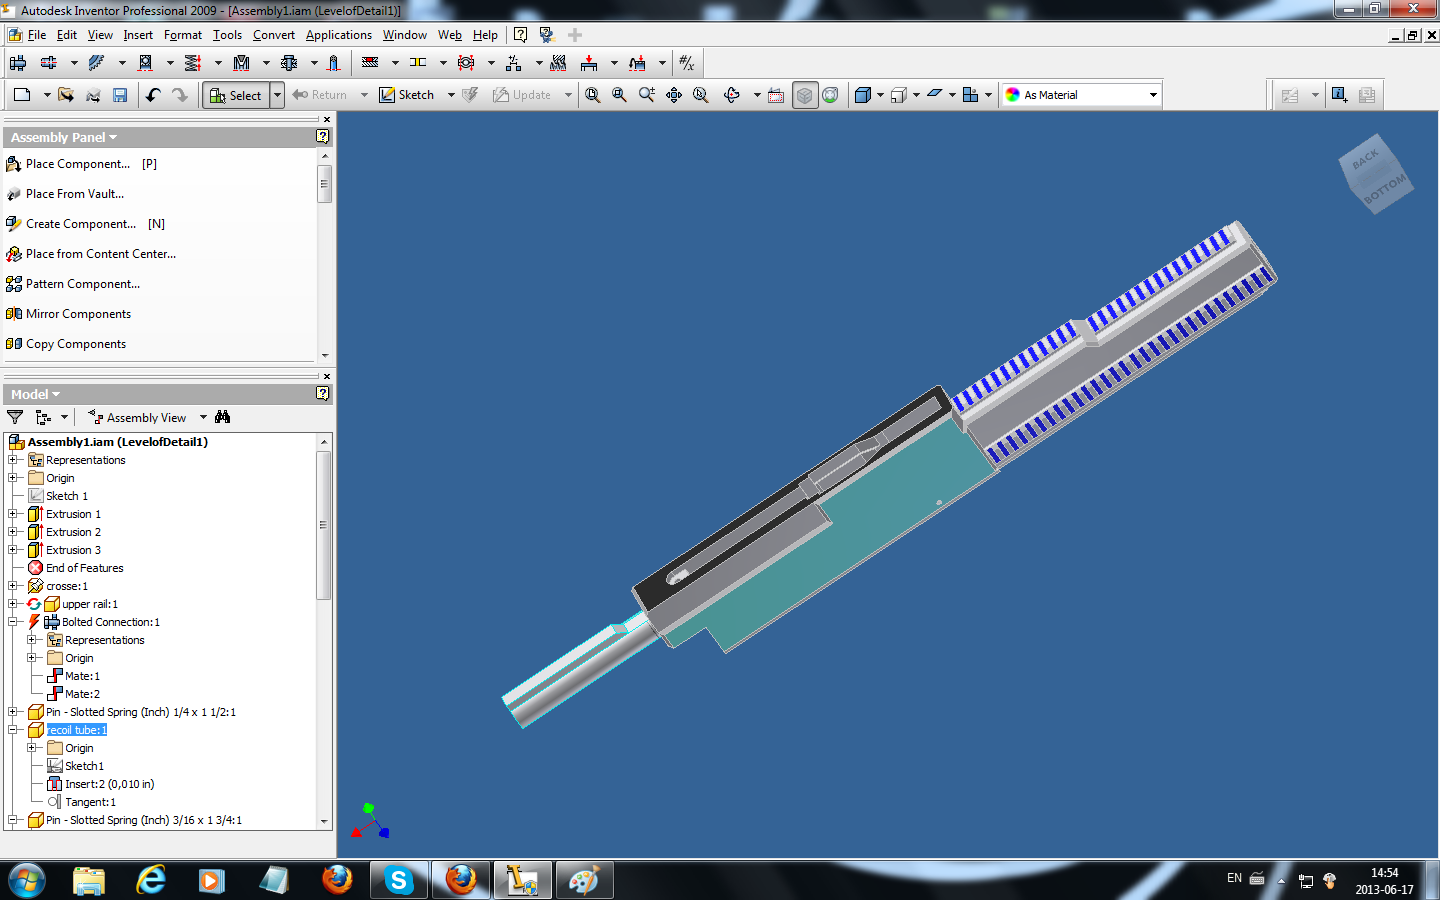This screenshot has height=900, width=1440.
Task: Open the pin calculator toolbar icon
Action: (333, 63)
